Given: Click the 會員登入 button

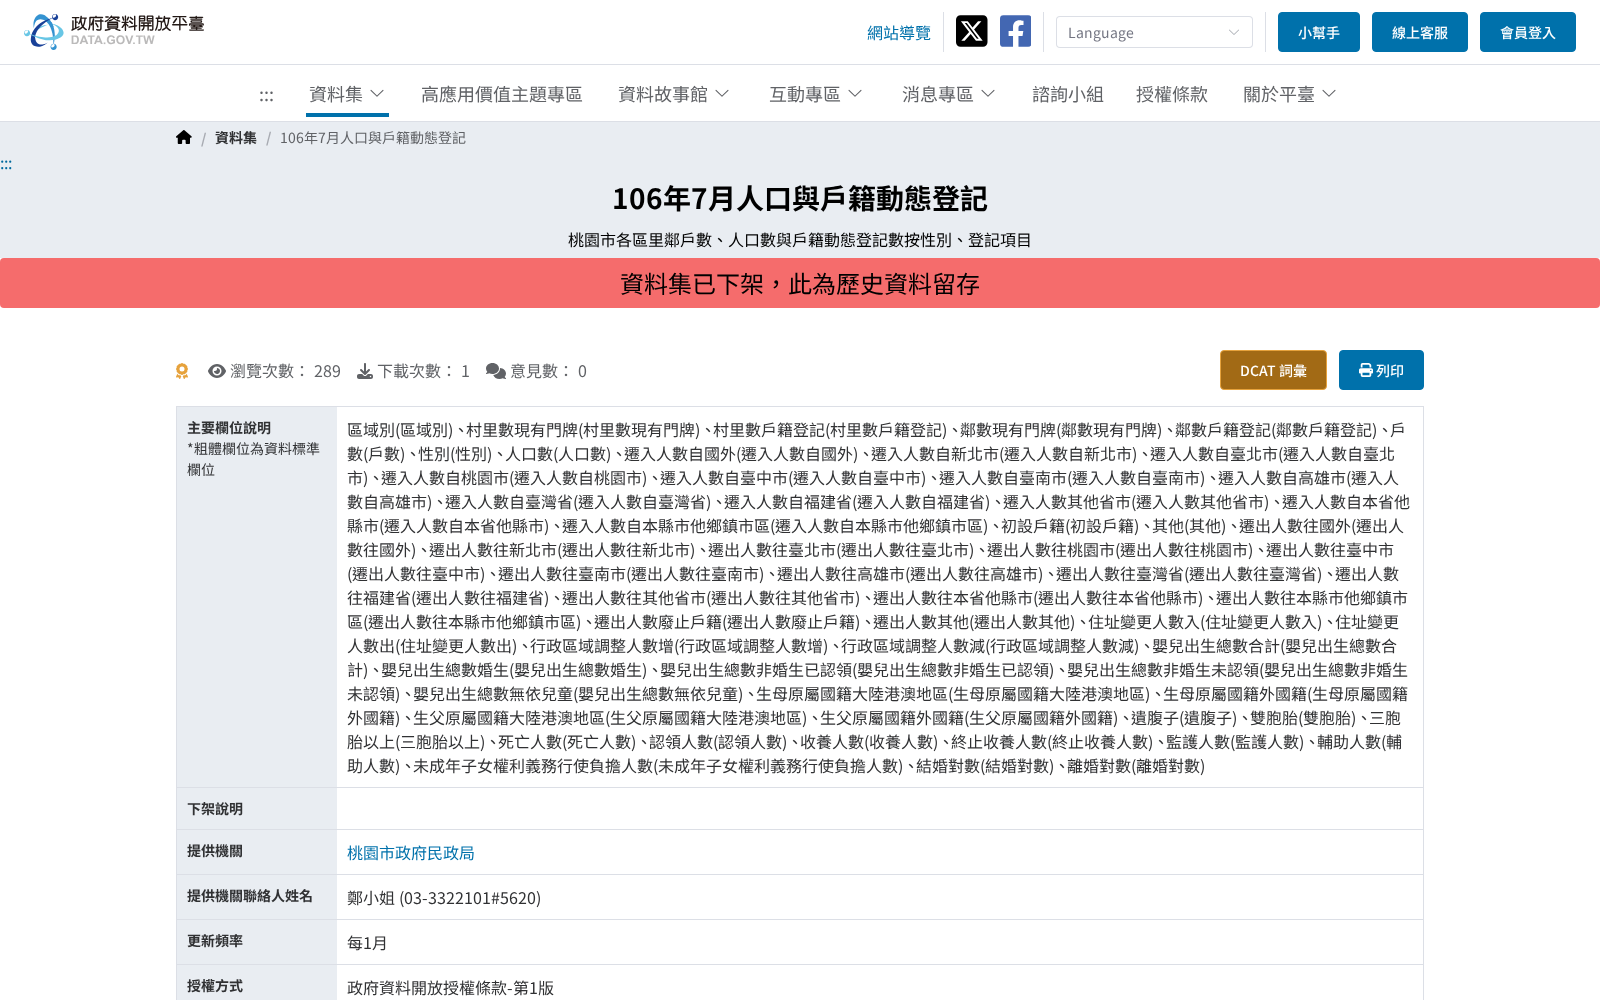Looking at the screenshot, I should coord(1528,32).
